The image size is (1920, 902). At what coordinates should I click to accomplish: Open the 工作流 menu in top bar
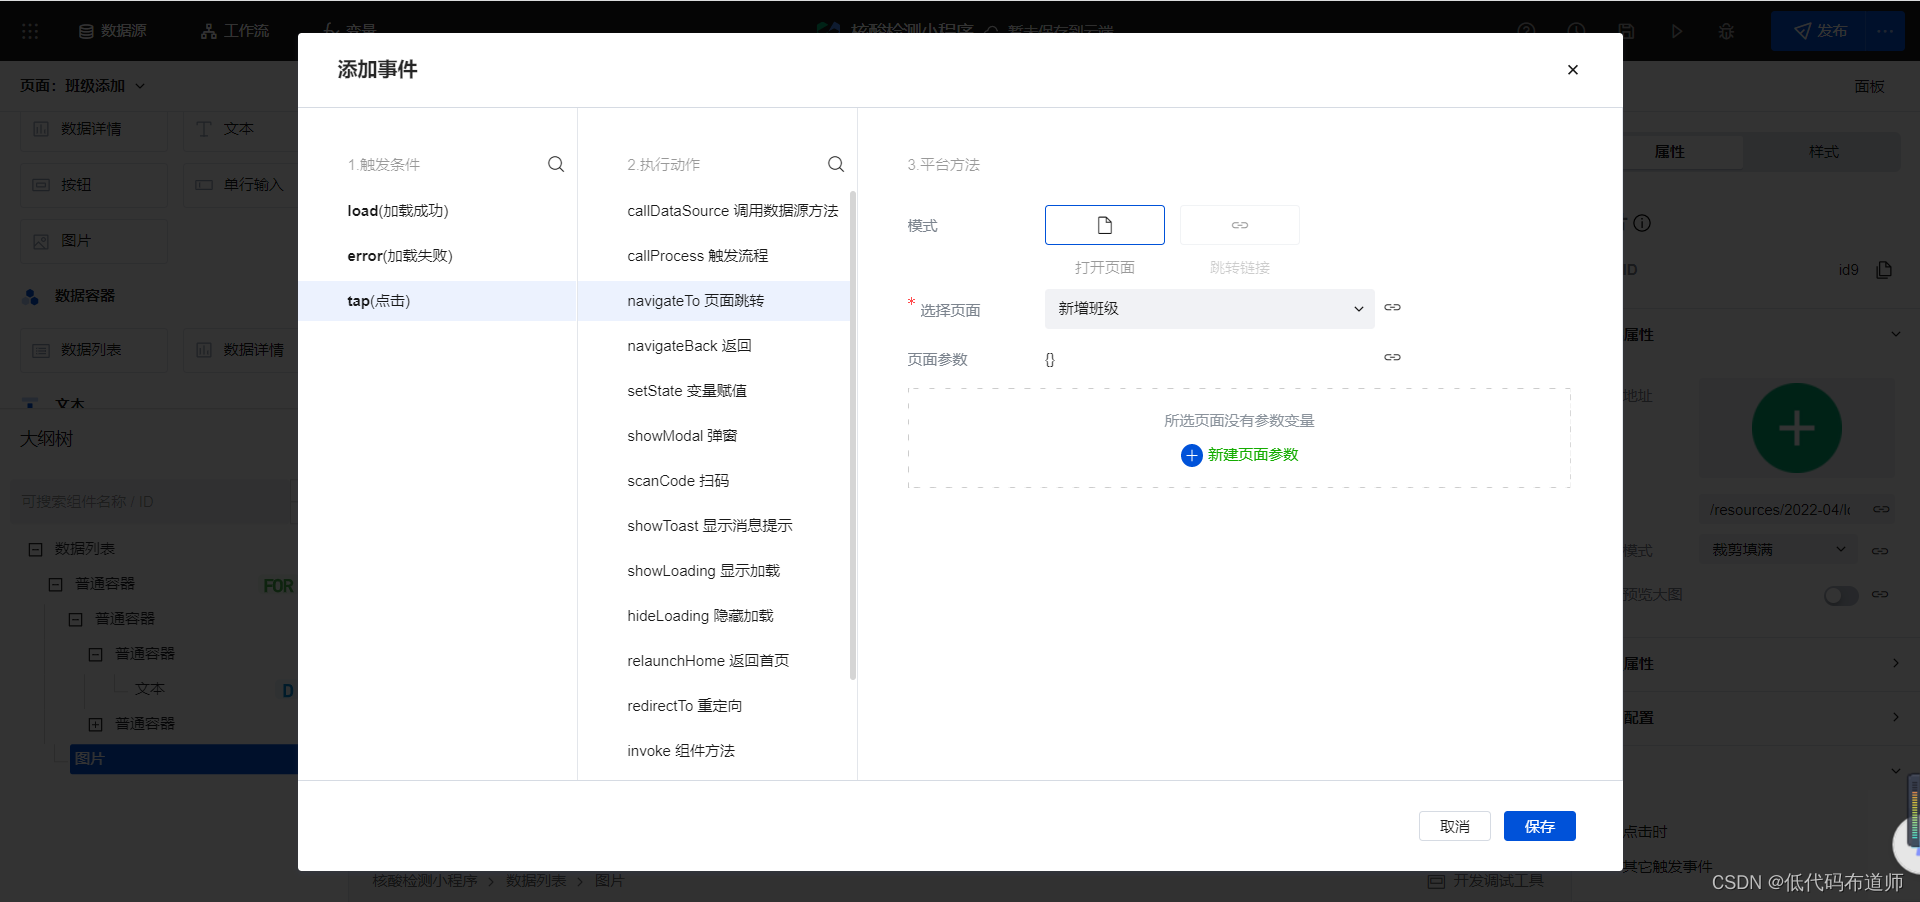tap(235, 31)
